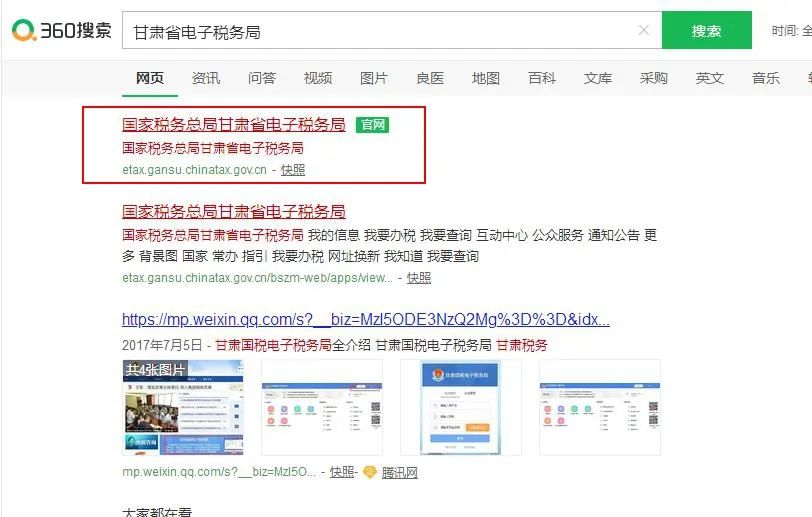Open 快照 for the bszm-web result

[x=418, y=278]
